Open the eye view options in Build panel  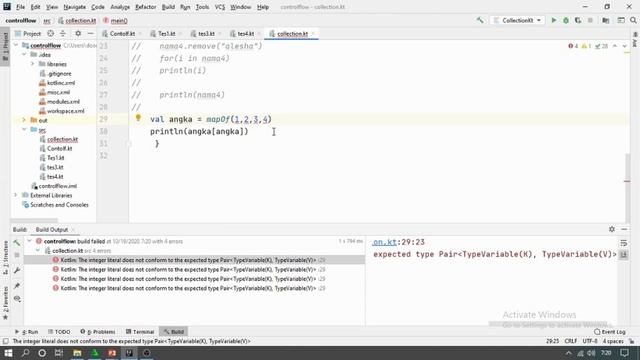point(17,299)
